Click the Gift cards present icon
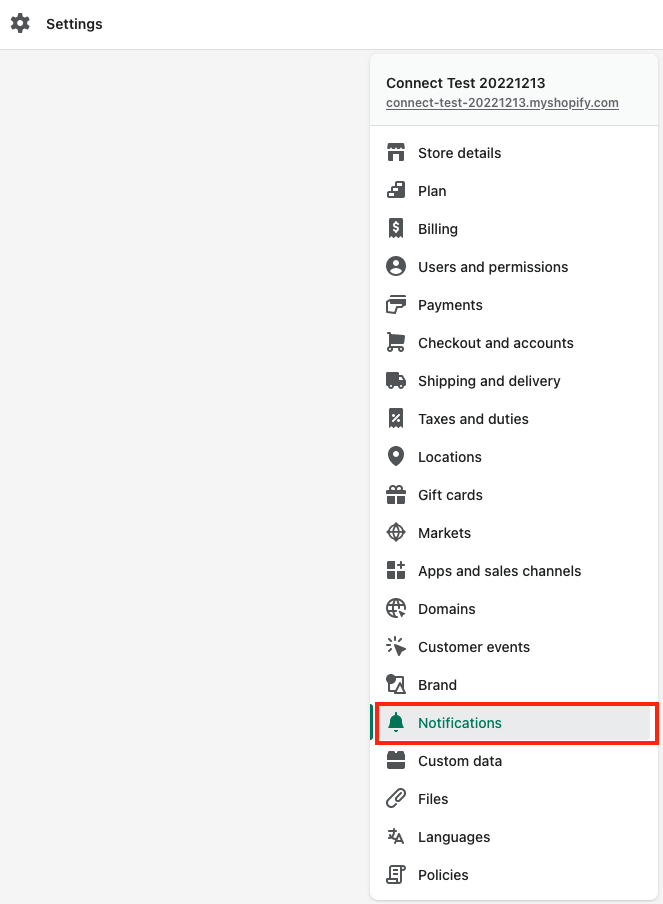The height and width of the screenshot is (904, 663). click(396, 495)
